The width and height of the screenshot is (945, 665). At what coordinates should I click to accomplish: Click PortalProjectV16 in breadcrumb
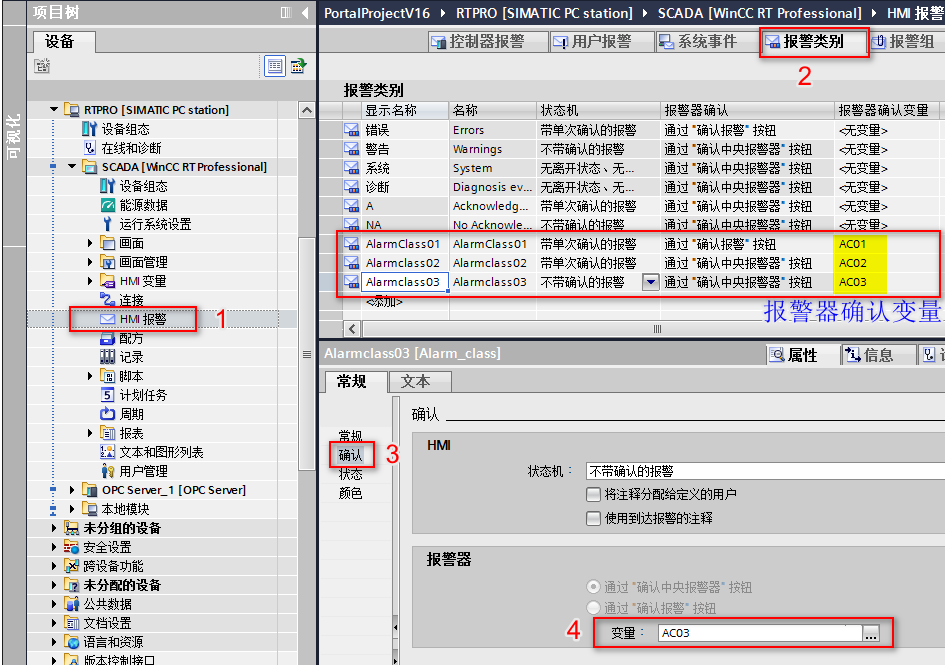377,13
